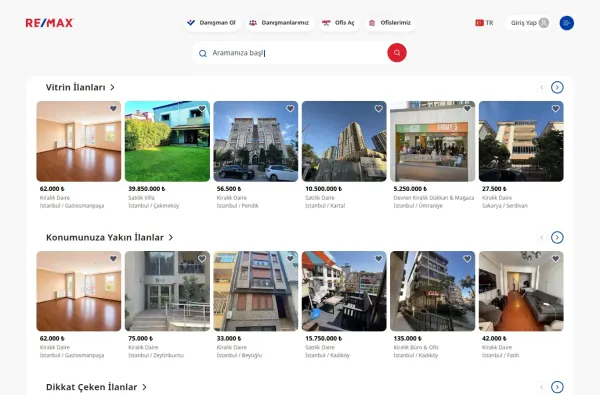This screenshot has height=395, width=600.
Task: Click the red search button
Action: pyautogui.click(x=397, y=53)
